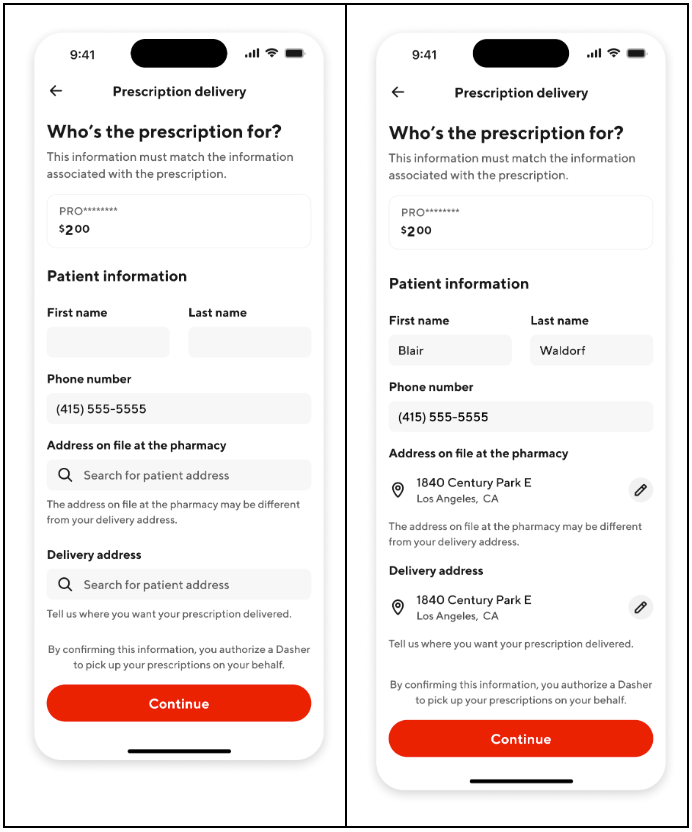This screenshot has width=692, height=832.
Task: Select the Last name field containing Waldorf
Action: [591, 350]
